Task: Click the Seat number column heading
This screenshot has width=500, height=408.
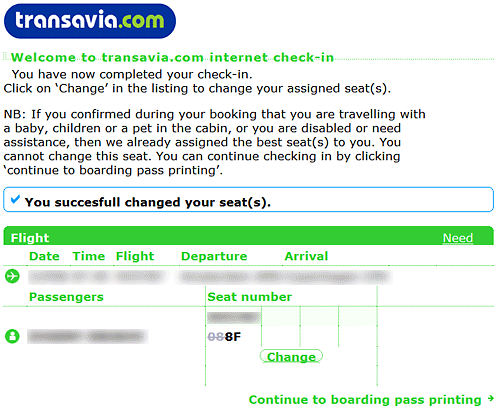Action: [x=250, y=297]
